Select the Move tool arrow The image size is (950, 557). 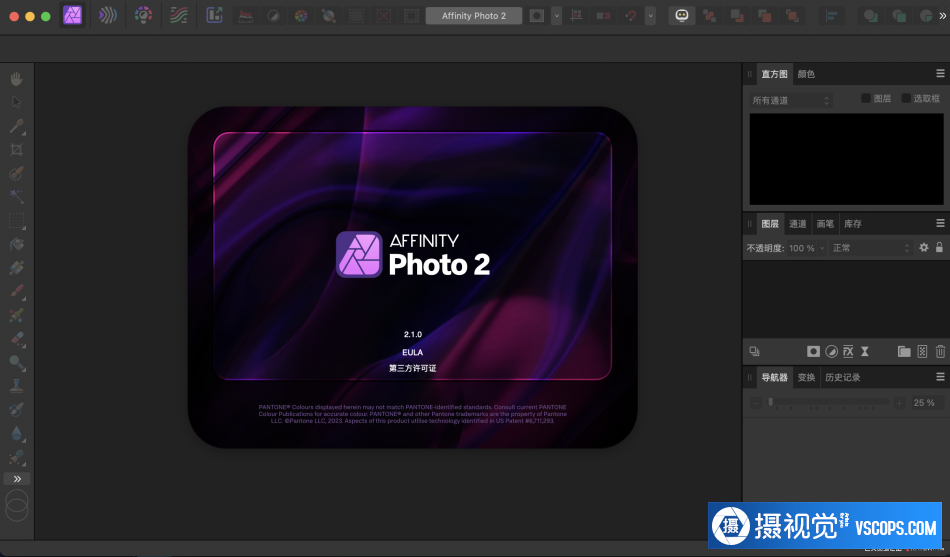pyautogui.click(x=16, y=102)
